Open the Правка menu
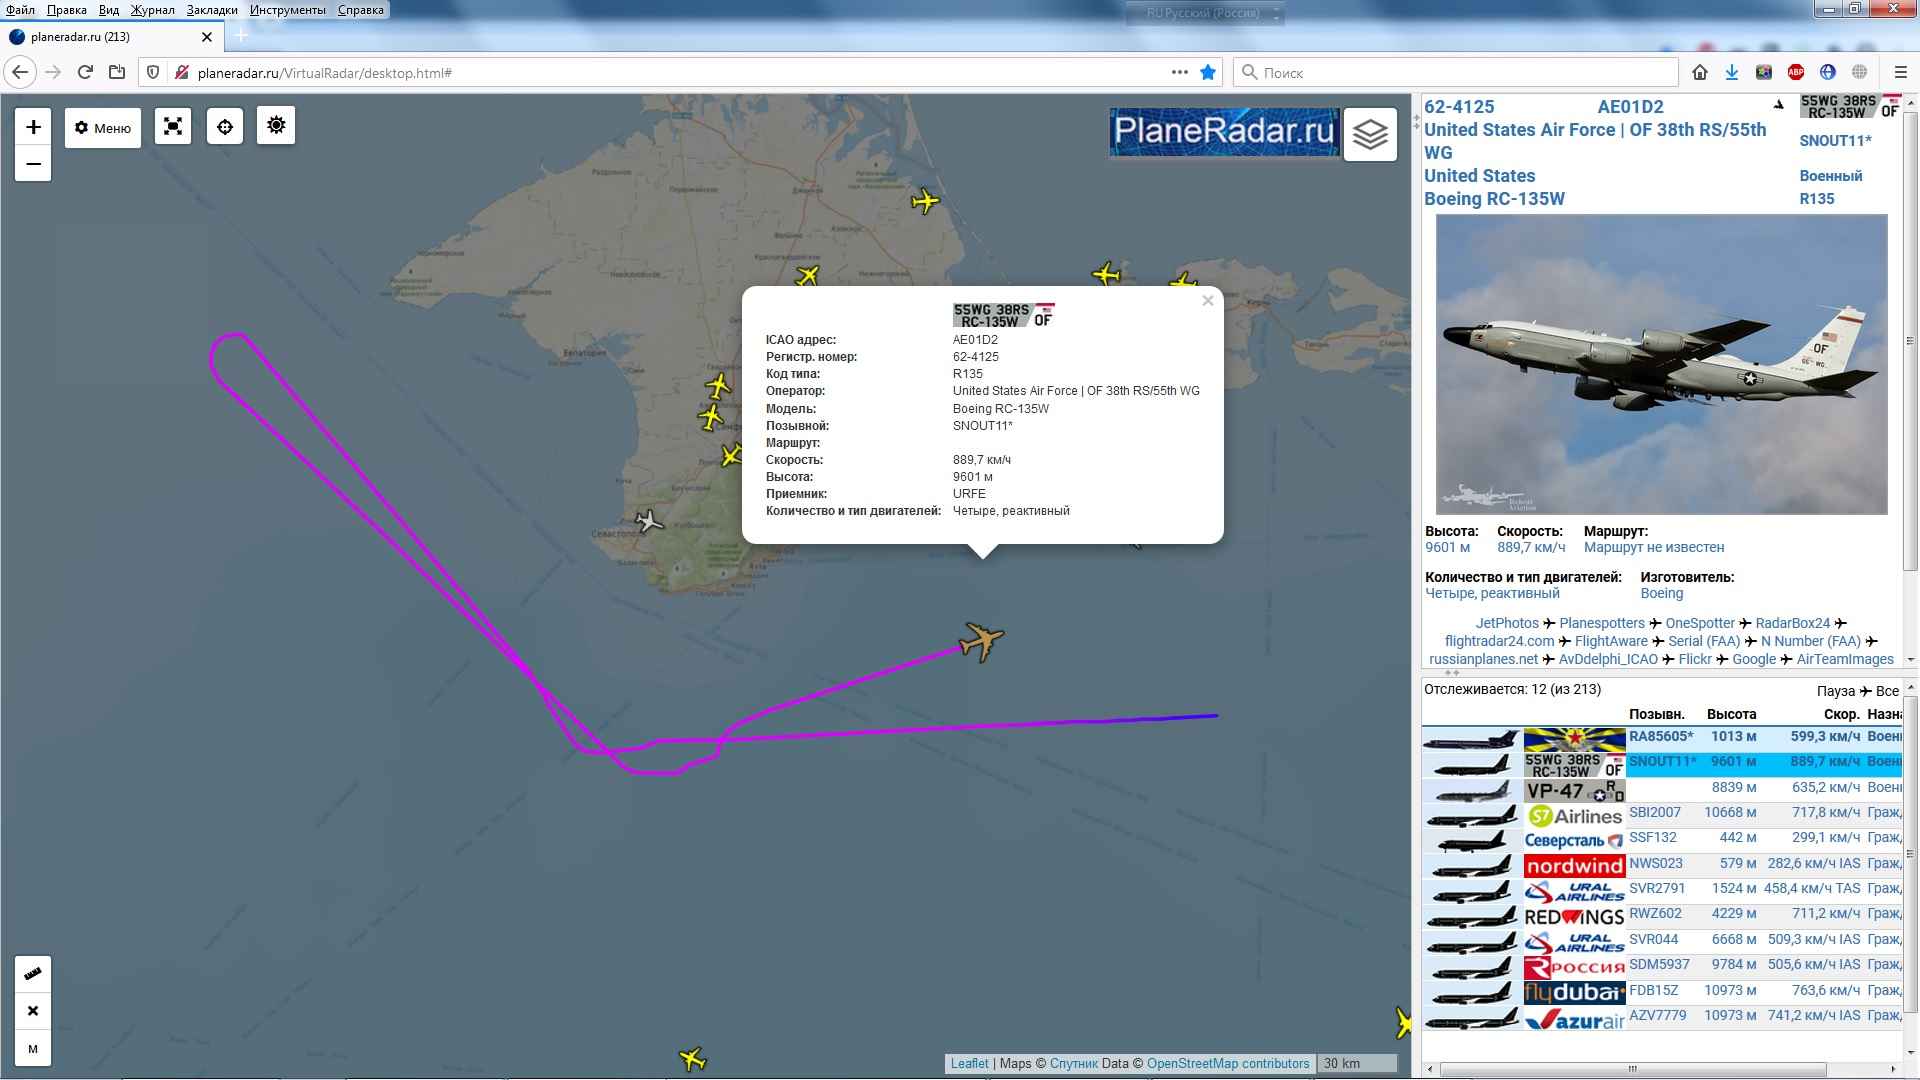Viewport: 1920px width, 1080px height. [x=66, y=10]
